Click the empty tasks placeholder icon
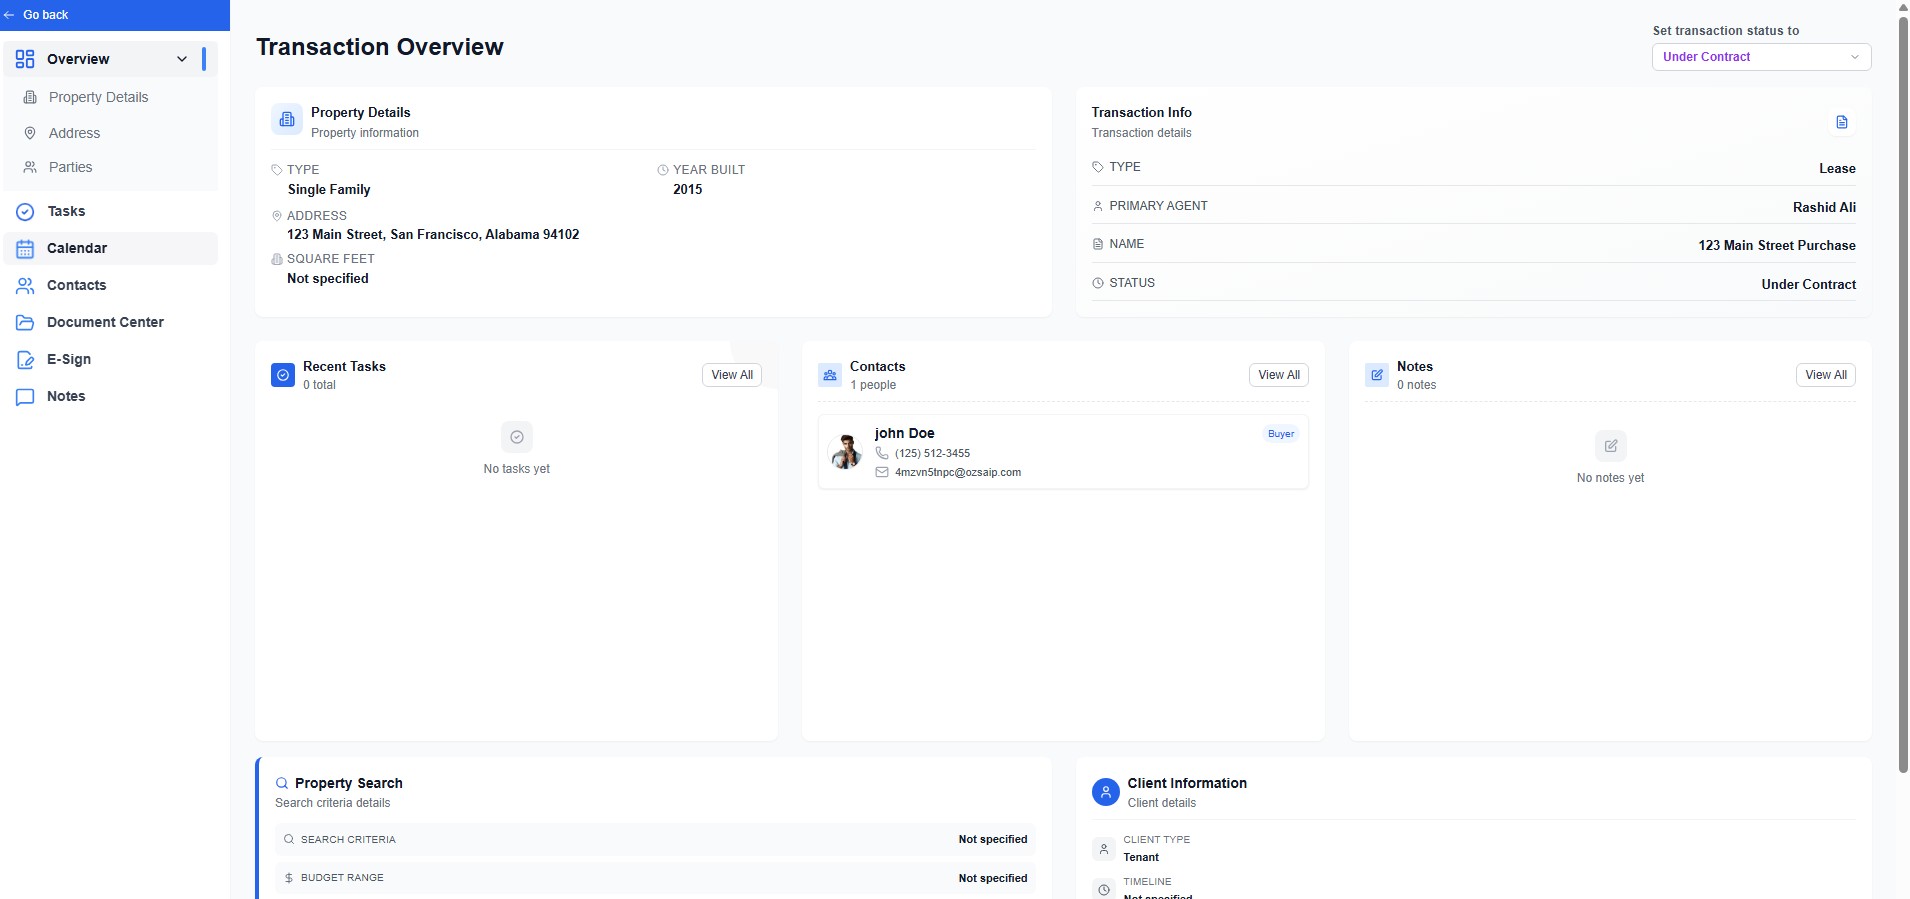 (x=517, y=437)
